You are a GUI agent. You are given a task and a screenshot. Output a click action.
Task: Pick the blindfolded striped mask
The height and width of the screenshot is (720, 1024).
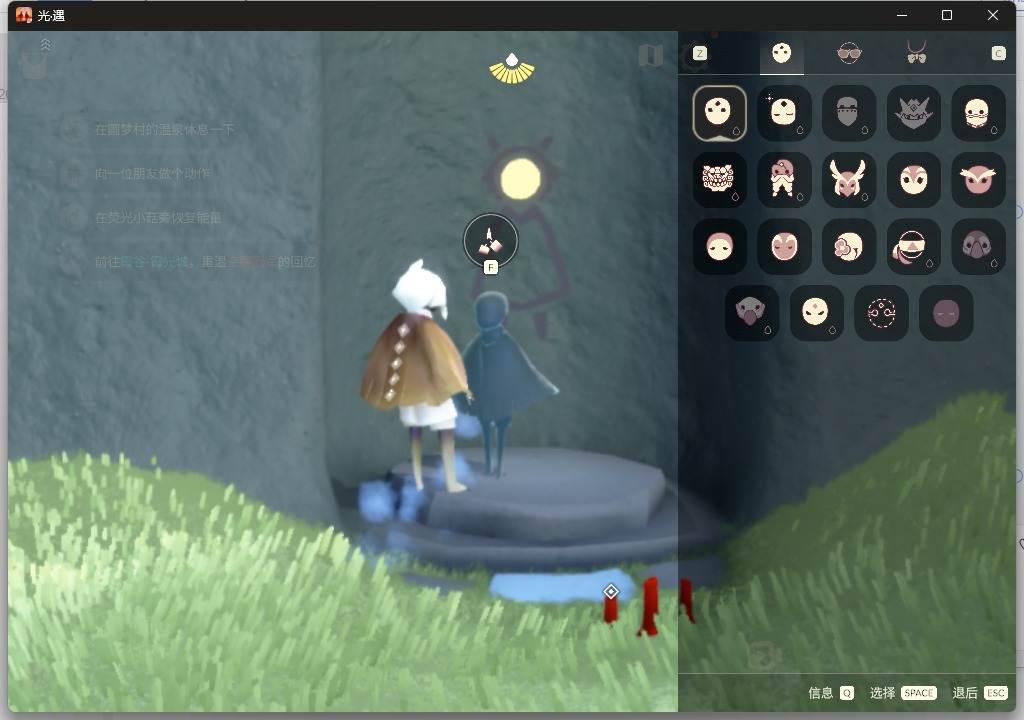(x=913, y=246)
